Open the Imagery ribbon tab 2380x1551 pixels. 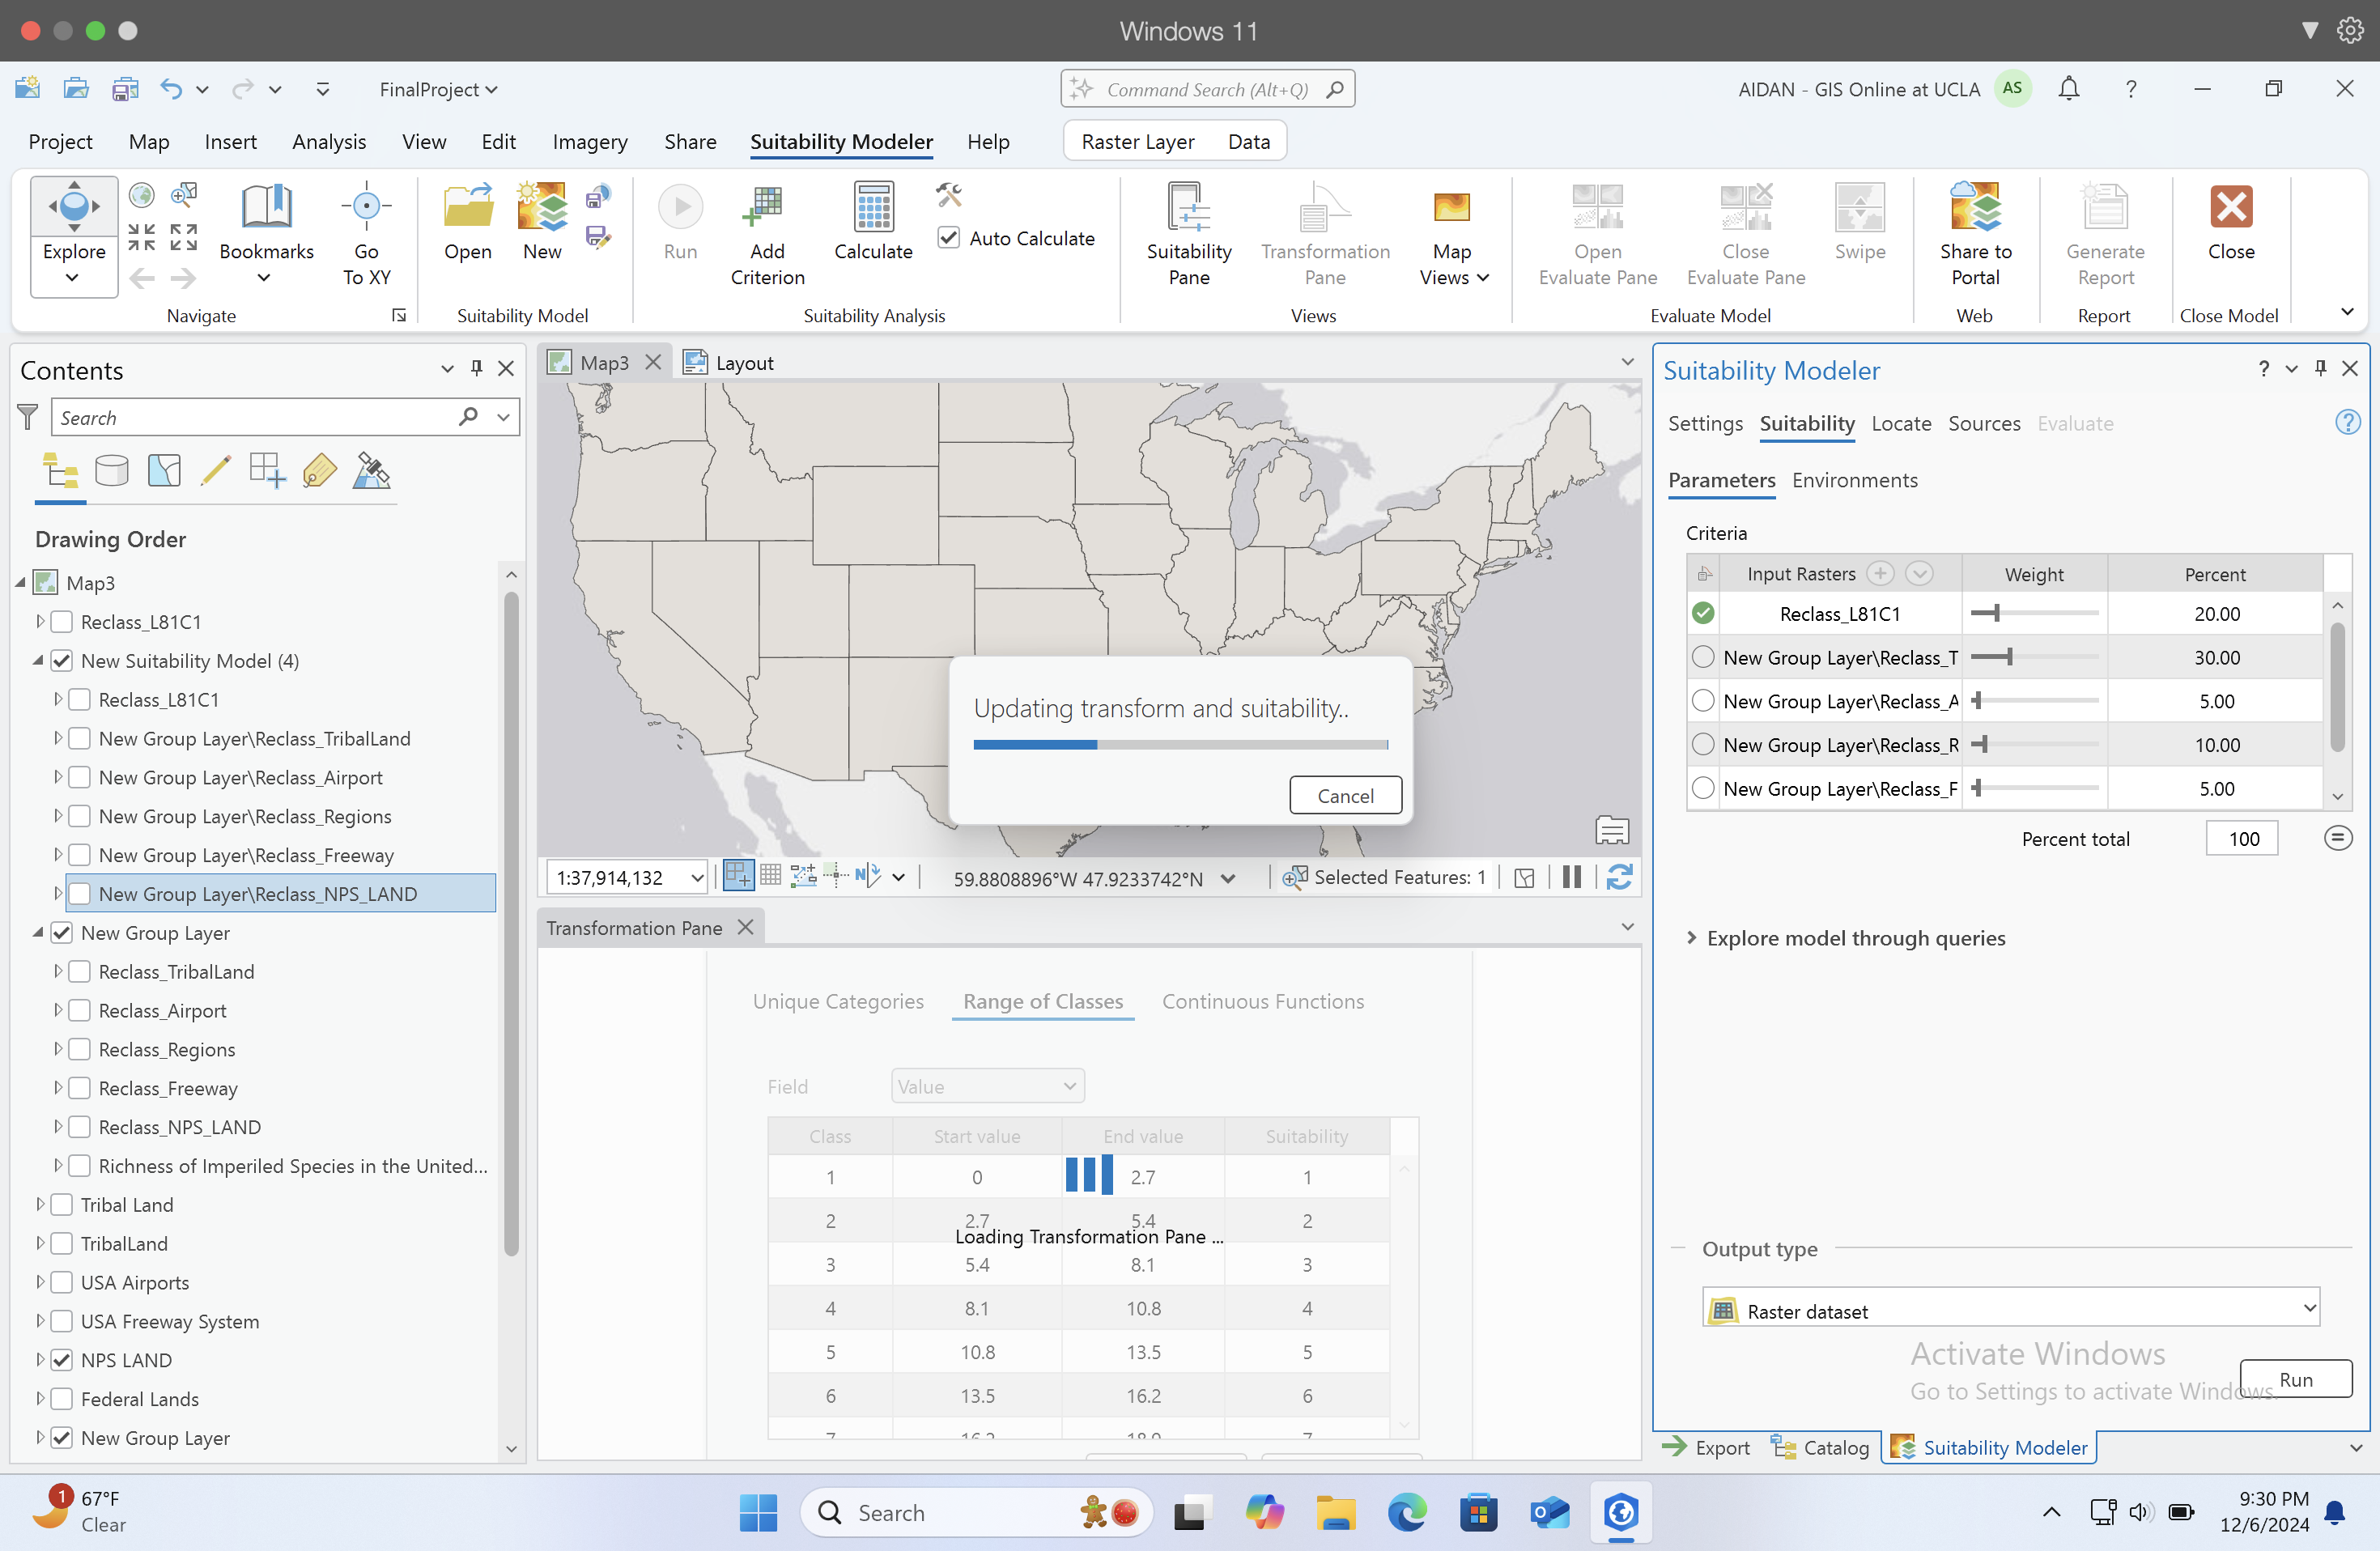[590, 141]
